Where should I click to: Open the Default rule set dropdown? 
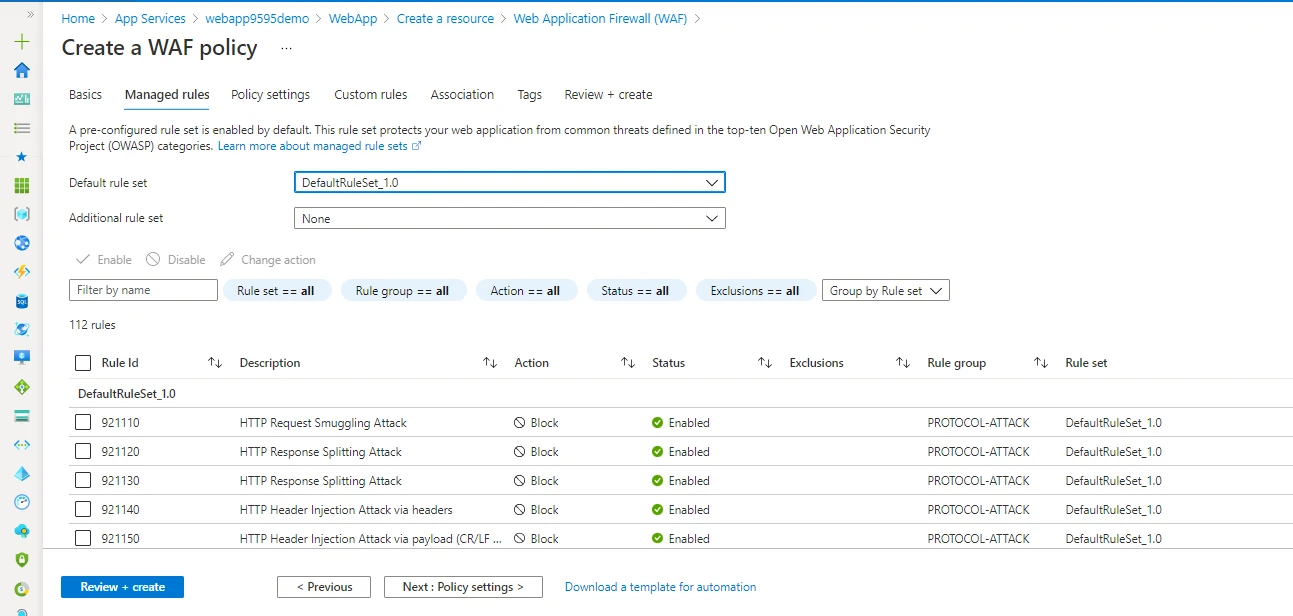pos(509,183)
